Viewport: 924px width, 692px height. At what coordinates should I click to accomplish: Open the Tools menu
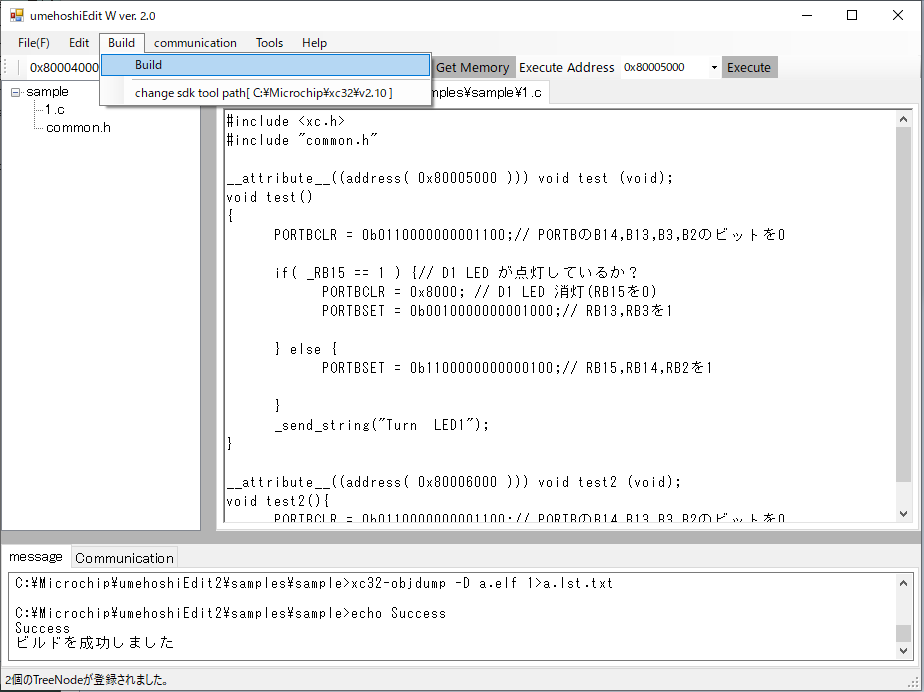click(x=269, y=43)
